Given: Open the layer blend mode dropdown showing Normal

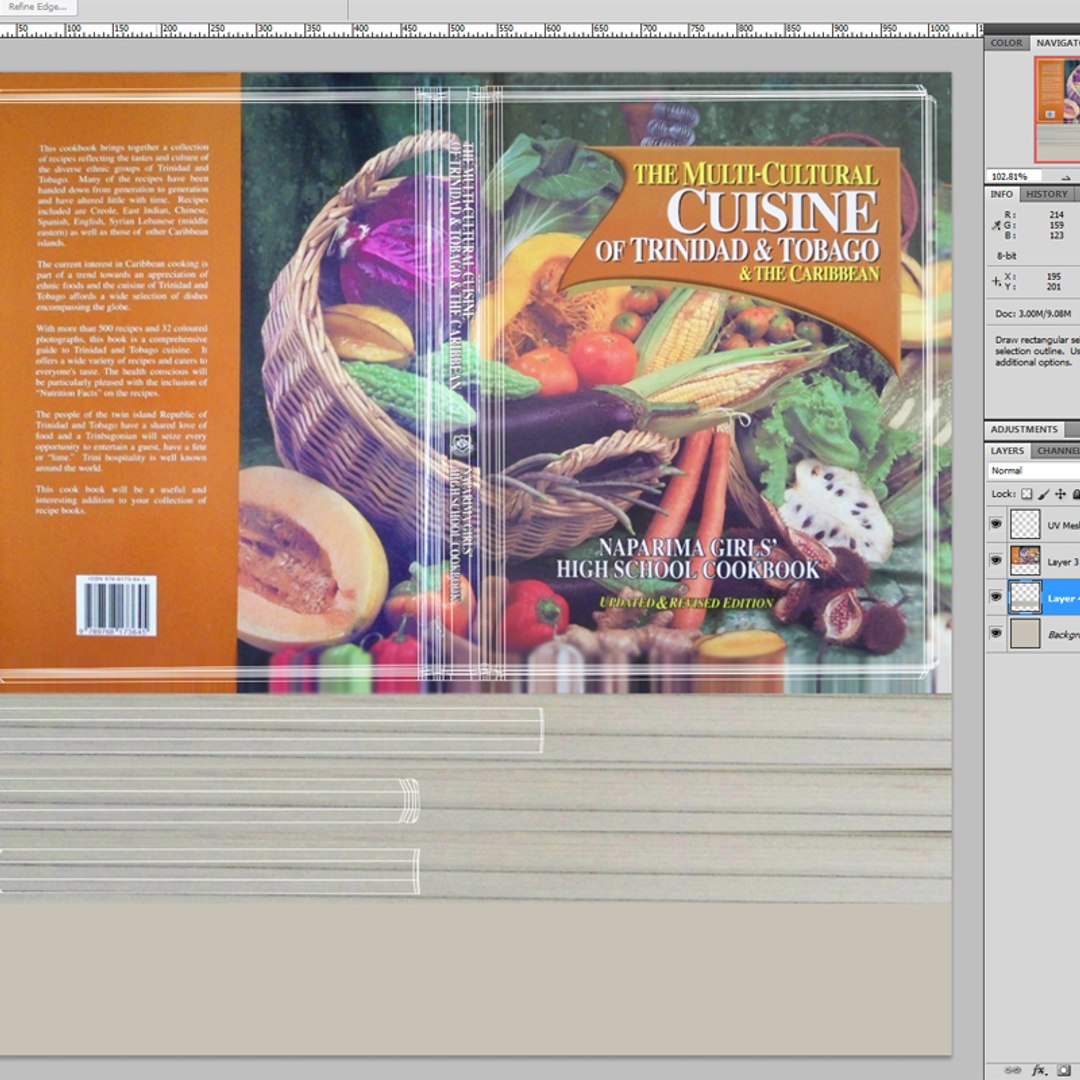Looking at the screenshot, I should point(1033,470).
